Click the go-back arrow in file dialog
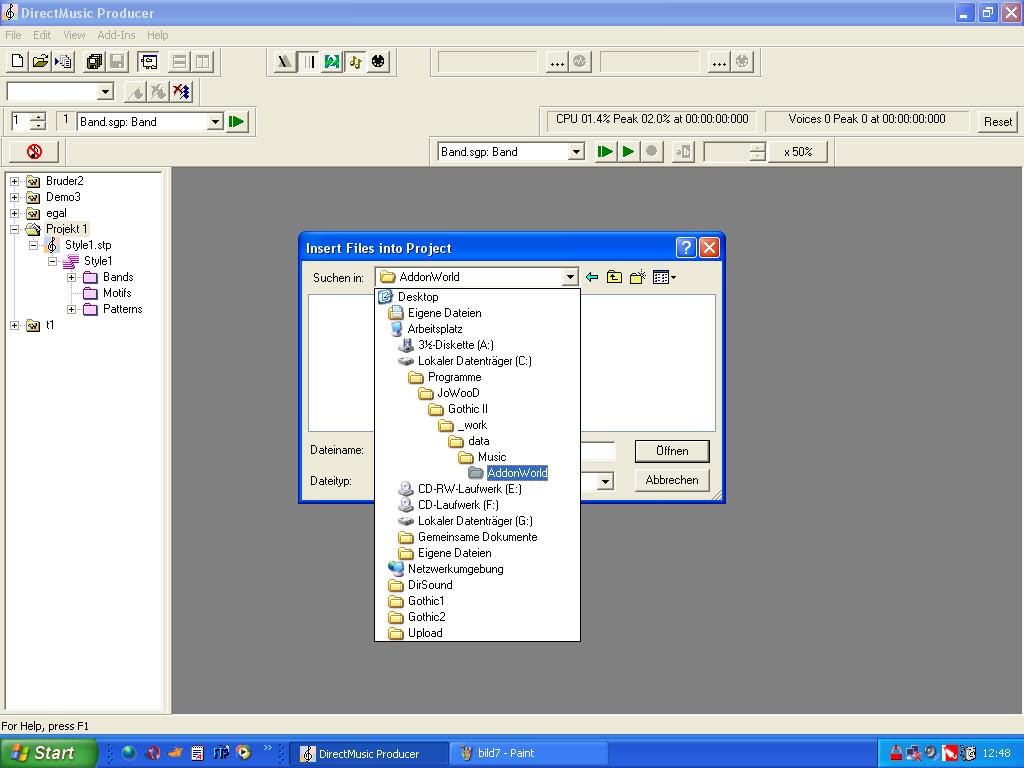The width and height of the screenshot is (1024, 768). (592, 277)
